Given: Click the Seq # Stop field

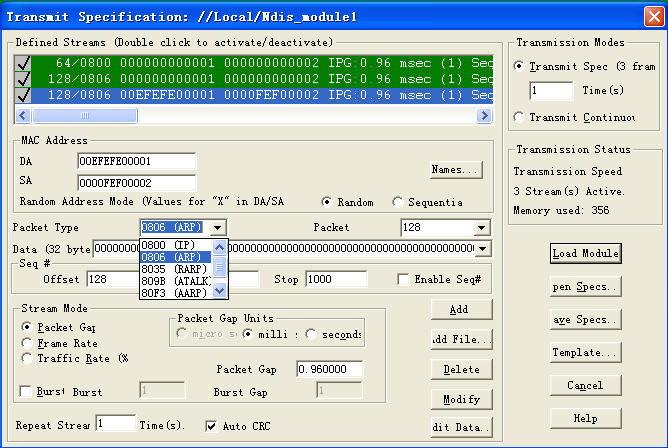Looking at the screenshot, I should click(336, 279).
